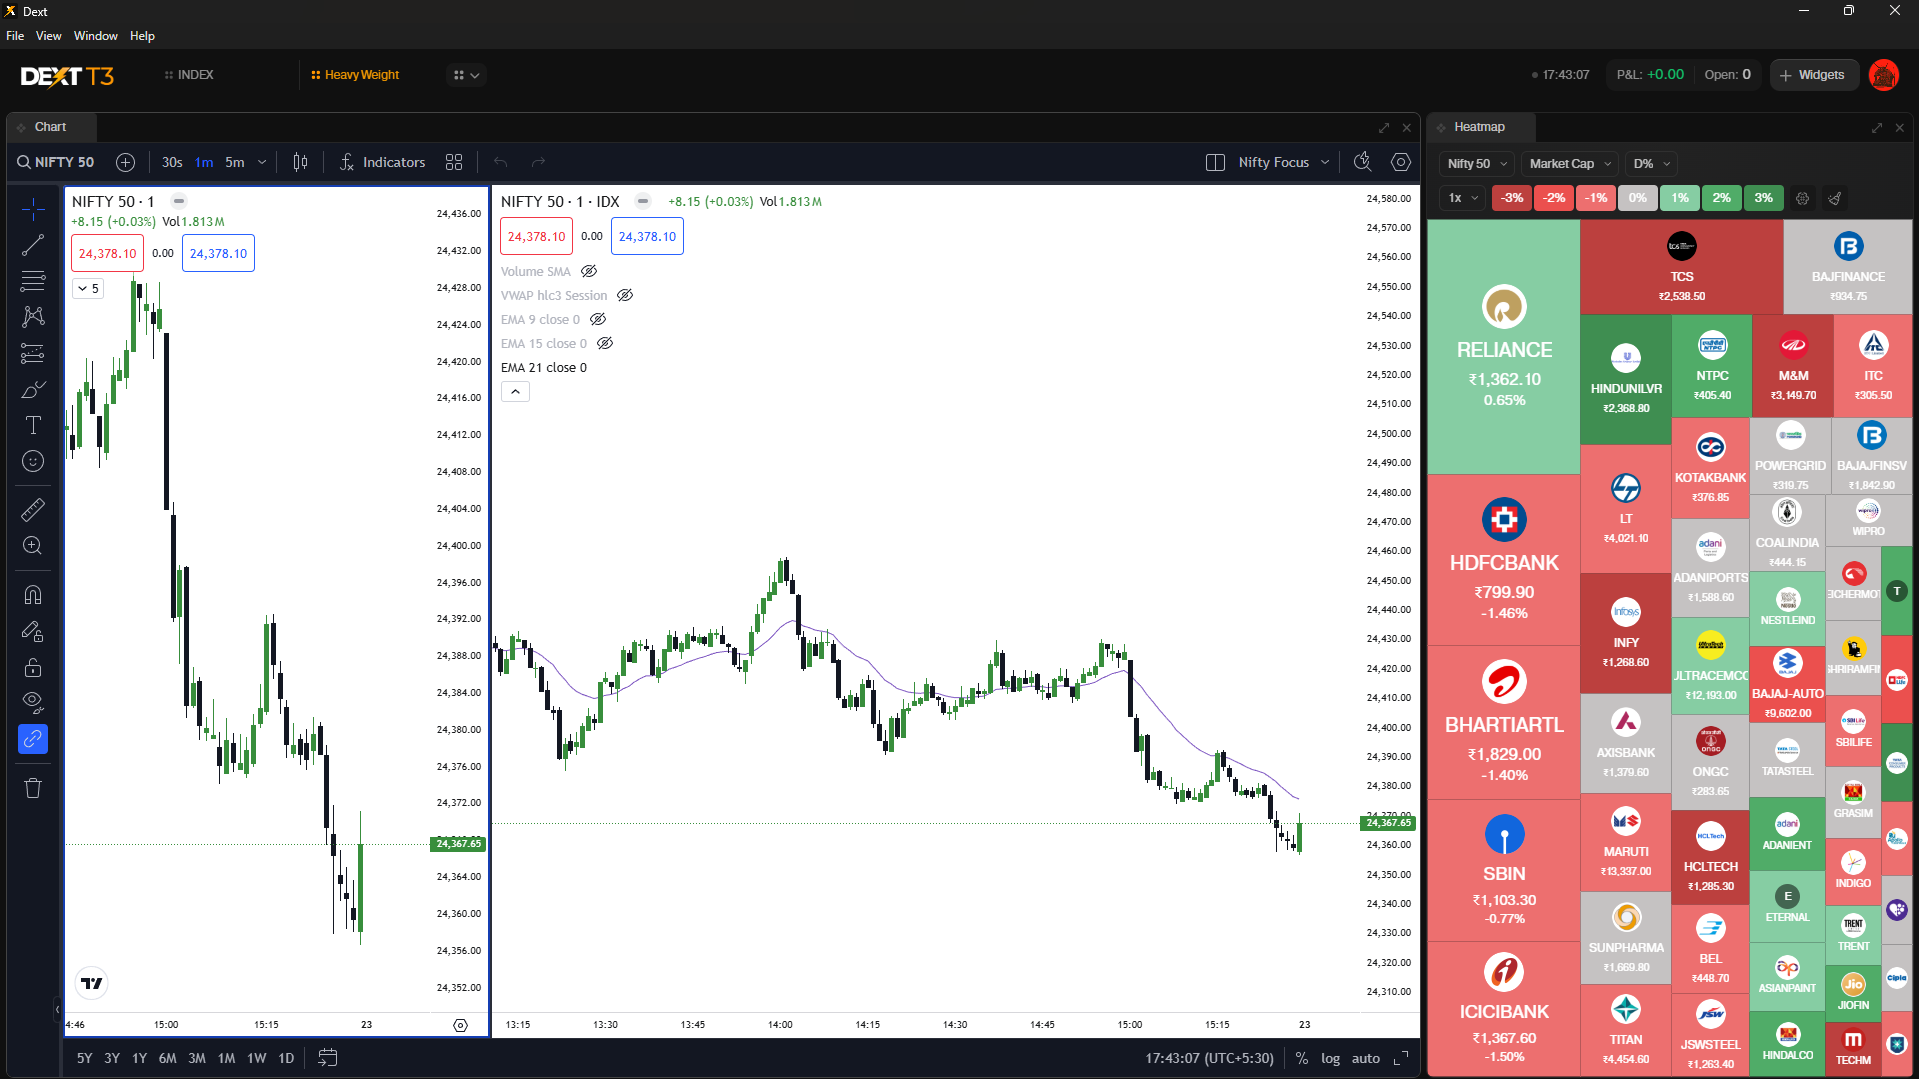Show the EMA 9 close indicator
1919x1079 pixels.
(598, 319)
